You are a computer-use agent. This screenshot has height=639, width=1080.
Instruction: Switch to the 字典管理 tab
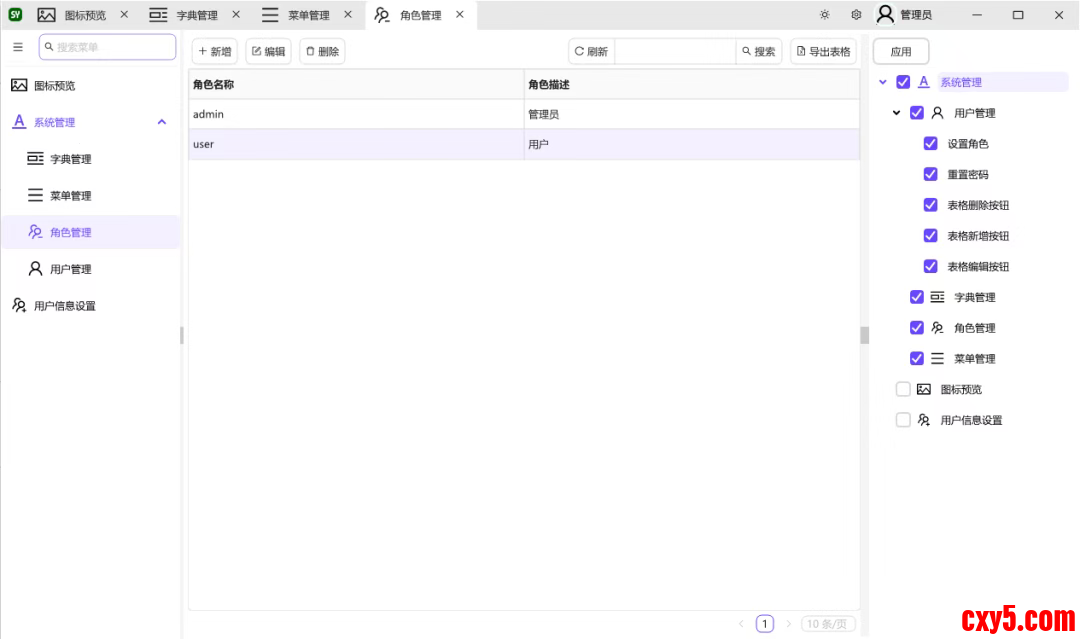(x=196, y=15)
